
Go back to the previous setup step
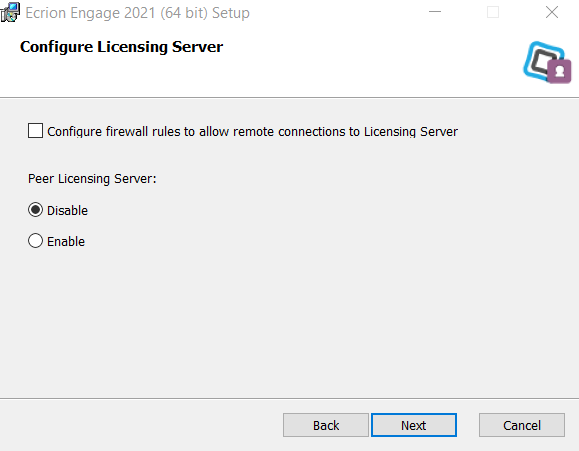(326, 425)
